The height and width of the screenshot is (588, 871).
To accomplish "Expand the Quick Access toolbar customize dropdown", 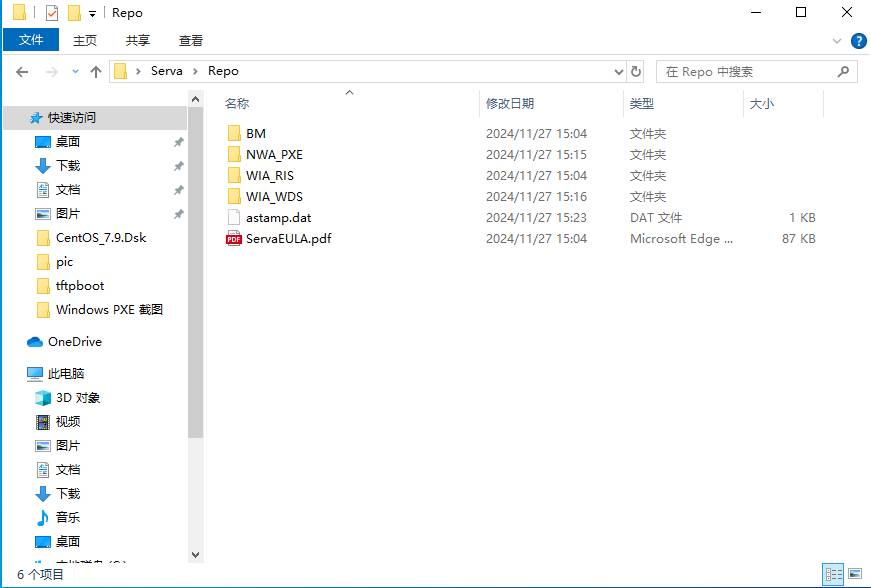I will (x=93, y=14).
